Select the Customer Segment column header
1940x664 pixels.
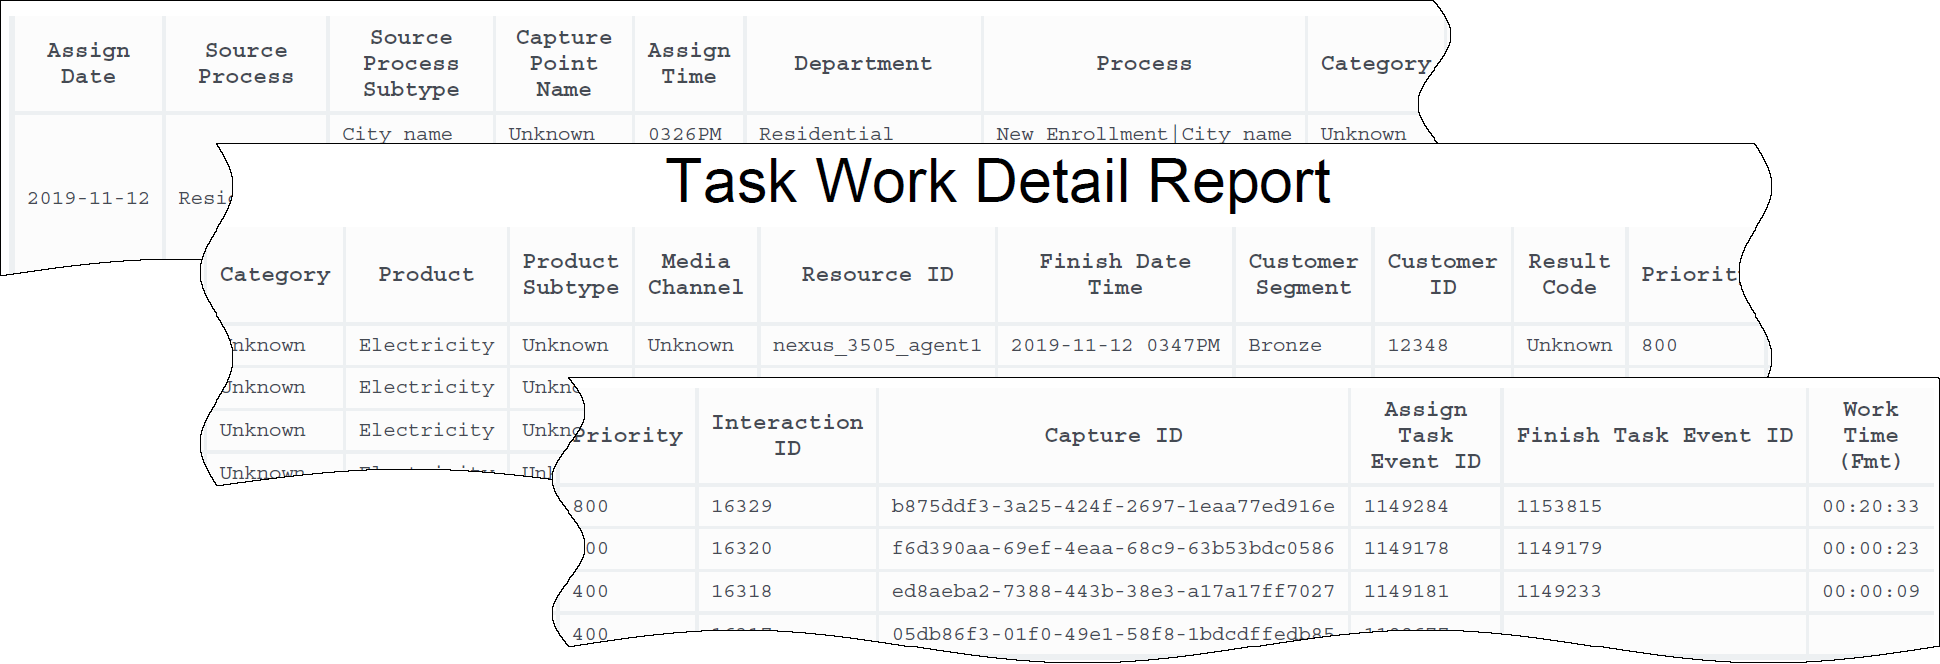[1302, 274]
